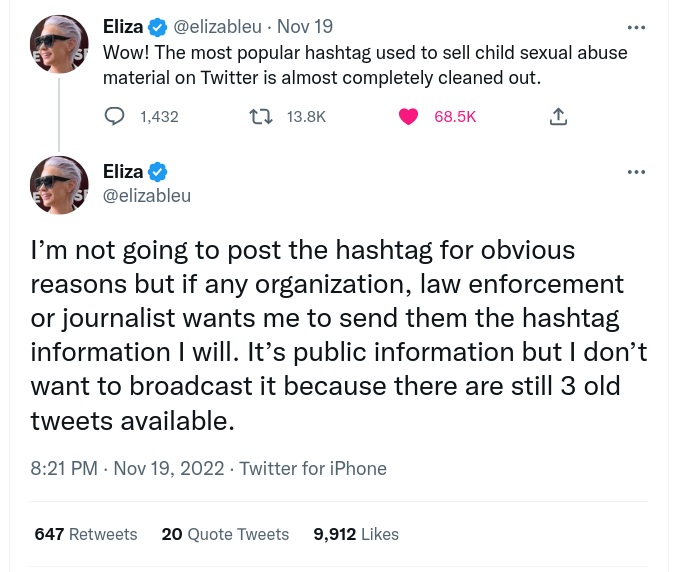
Task: Share the first tweet
Action: tap(558, 117)
